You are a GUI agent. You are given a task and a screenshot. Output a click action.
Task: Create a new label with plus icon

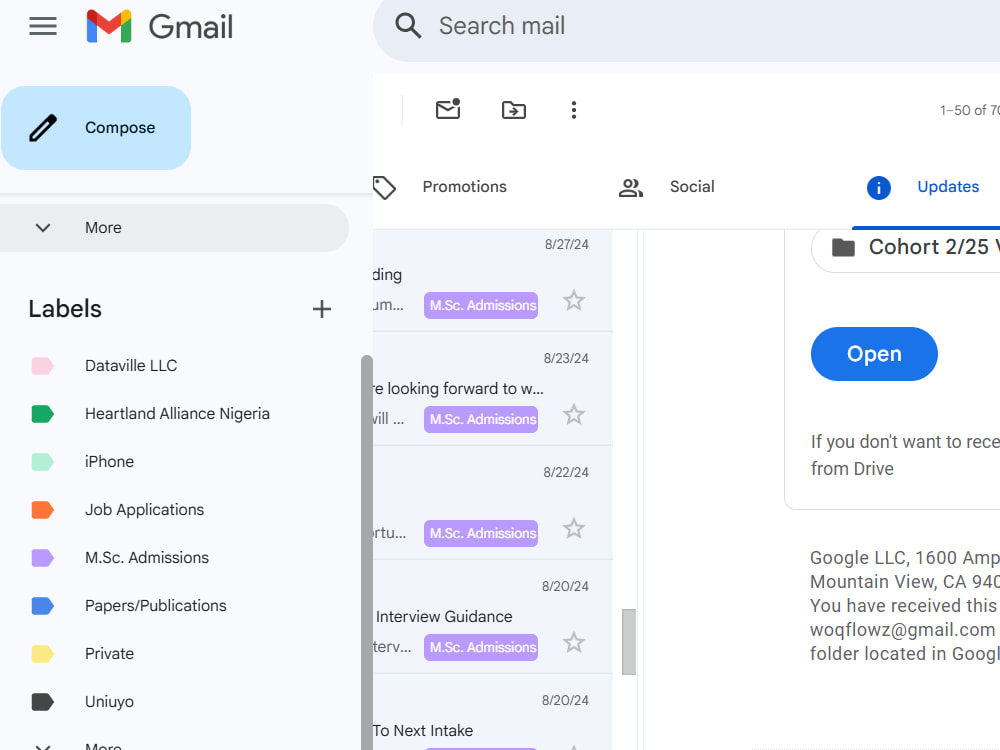coord(321,309)
